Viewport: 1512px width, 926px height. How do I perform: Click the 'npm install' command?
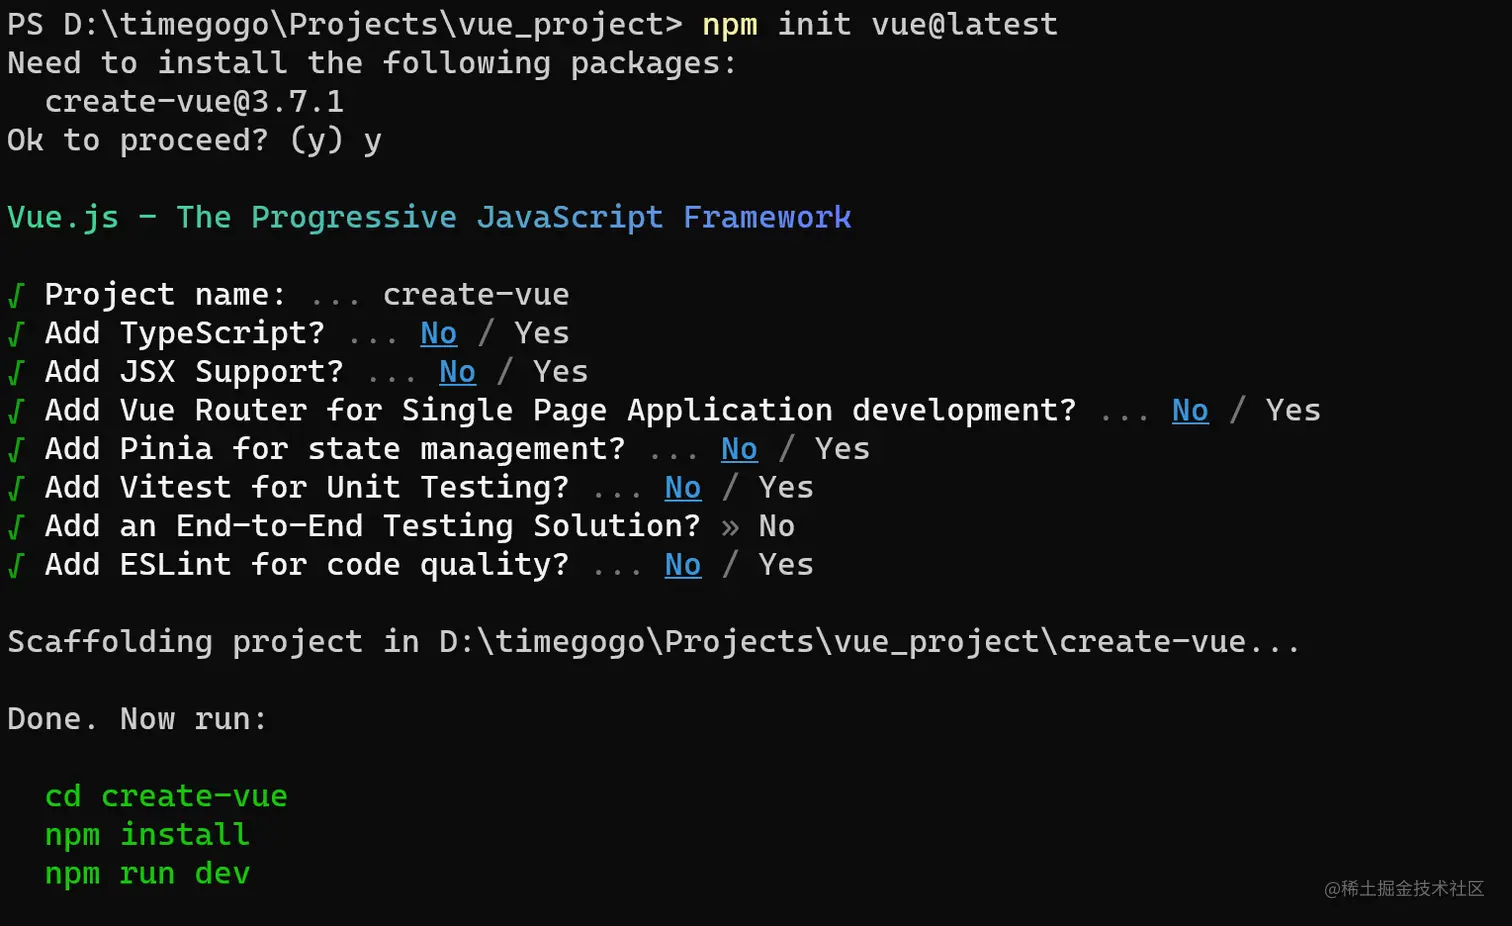(147, 834)
